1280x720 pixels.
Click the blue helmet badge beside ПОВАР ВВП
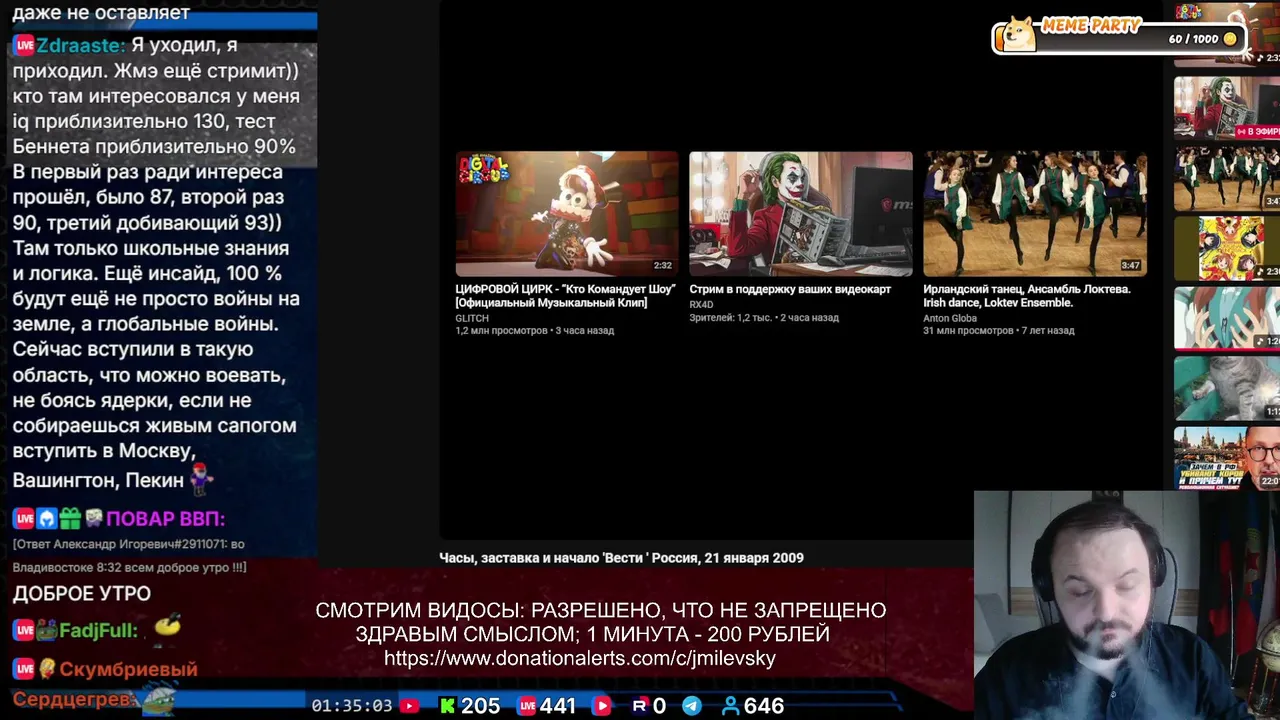click(x=47, y=518)
